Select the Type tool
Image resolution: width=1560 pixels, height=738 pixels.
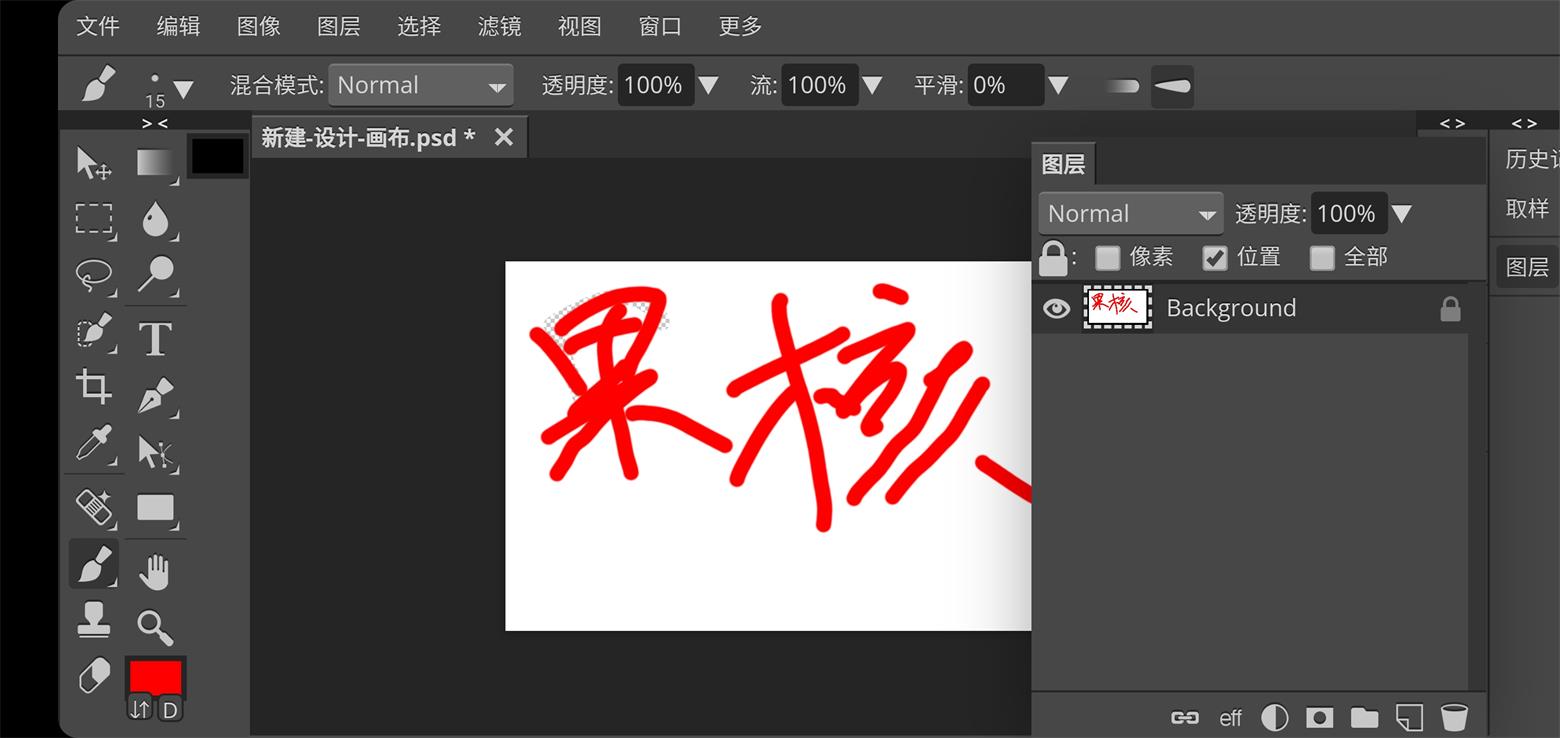pyautogui.click(x=155, y=339)
